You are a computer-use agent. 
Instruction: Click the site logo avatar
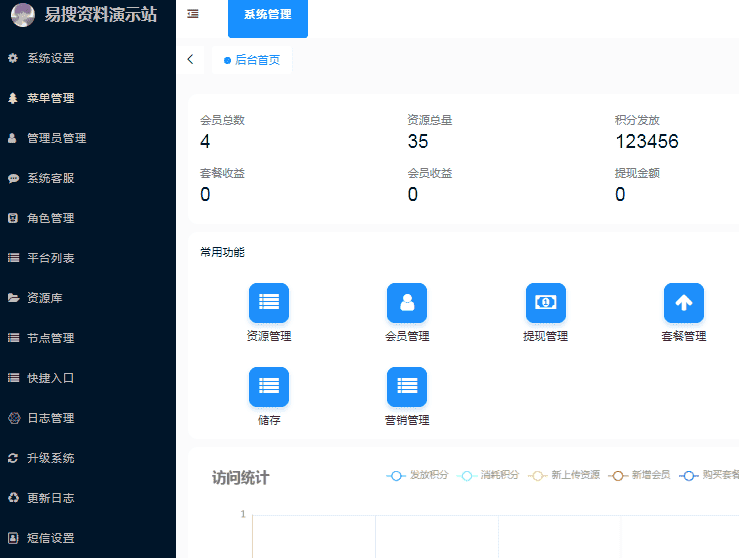pyautogui.click(x=23, y=15)
